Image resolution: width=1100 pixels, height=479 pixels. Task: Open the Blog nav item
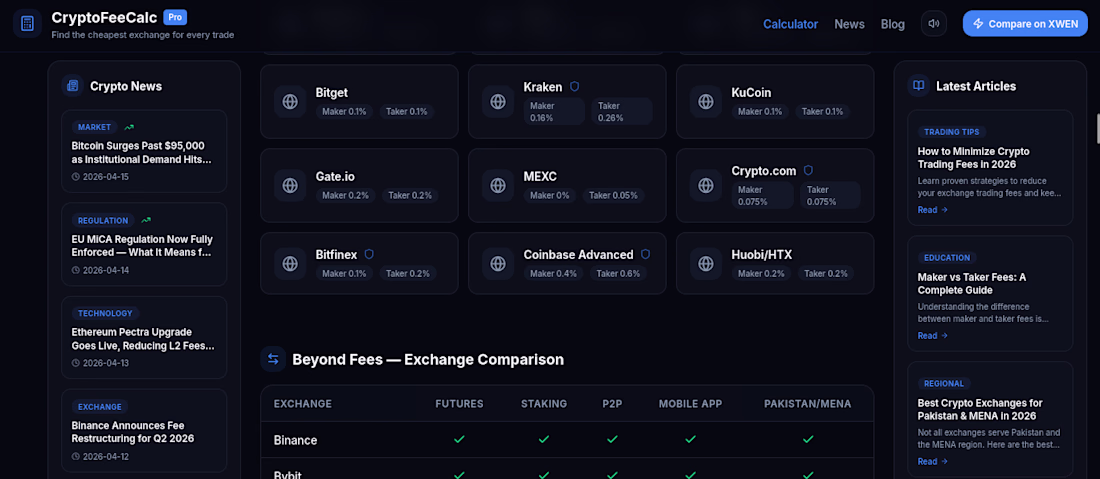[x=892, y=24]
